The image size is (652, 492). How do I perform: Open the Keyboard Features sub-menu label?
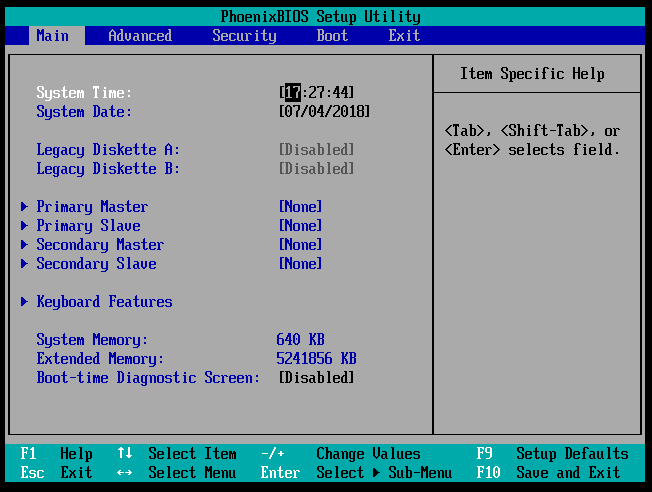[104, 302]
